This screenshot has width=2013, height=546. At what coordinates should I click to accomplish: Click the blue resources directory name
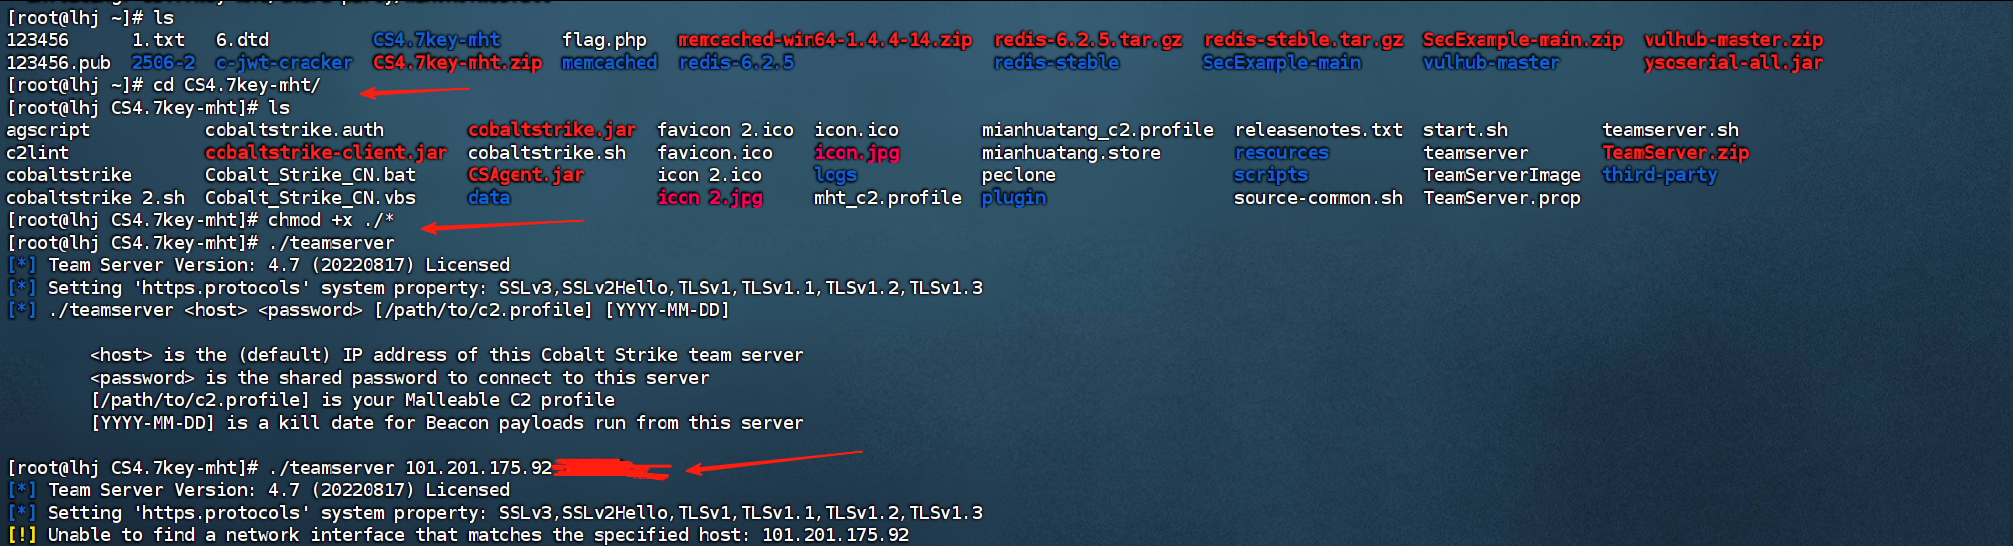1281,153
